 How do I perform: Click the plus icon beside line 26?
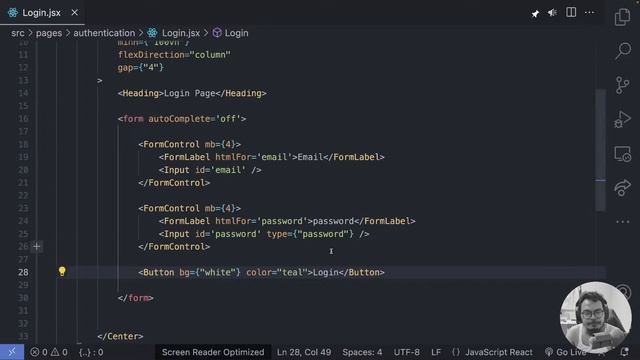(x=36, y=246)
